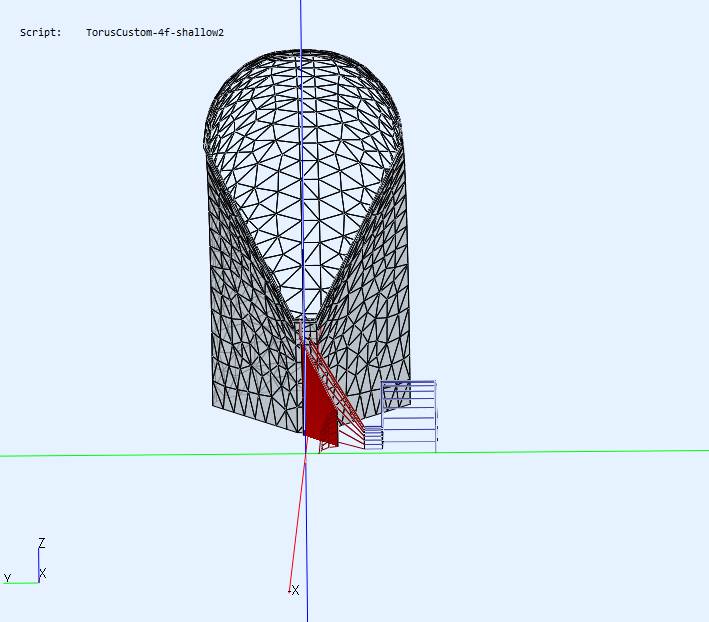Click the Y label on orientation gizmo

[x=7, y=577]
